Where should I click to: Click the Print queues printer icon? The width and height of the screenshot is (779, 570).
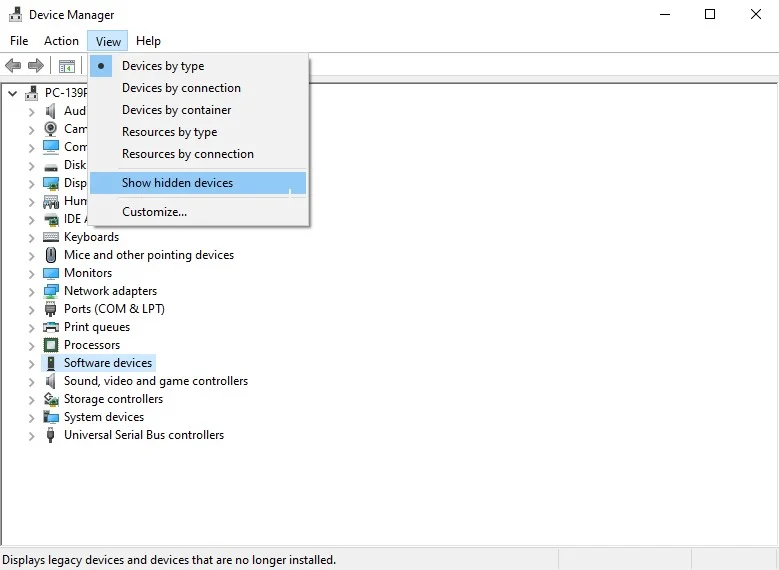[x=51, y=327]
